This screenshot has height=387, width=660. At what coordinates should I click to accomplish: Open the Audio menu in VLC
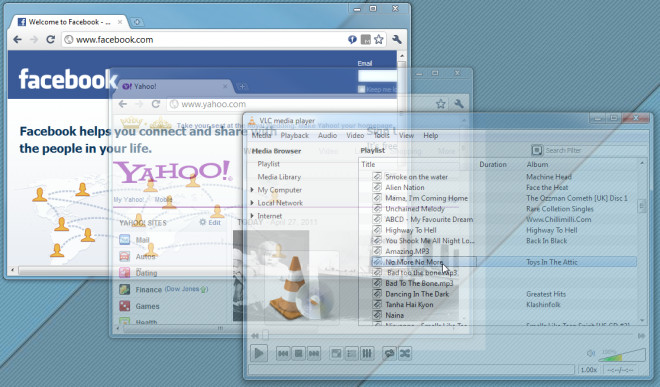coord(327,136)
